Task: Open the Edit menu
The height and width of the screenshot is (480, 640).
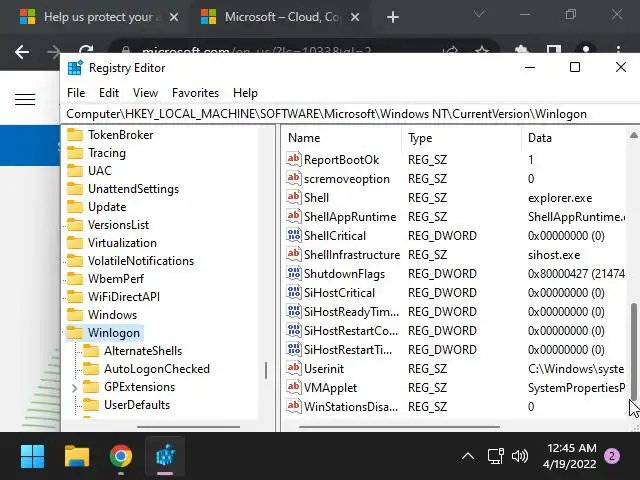Action: click(109, 93)
